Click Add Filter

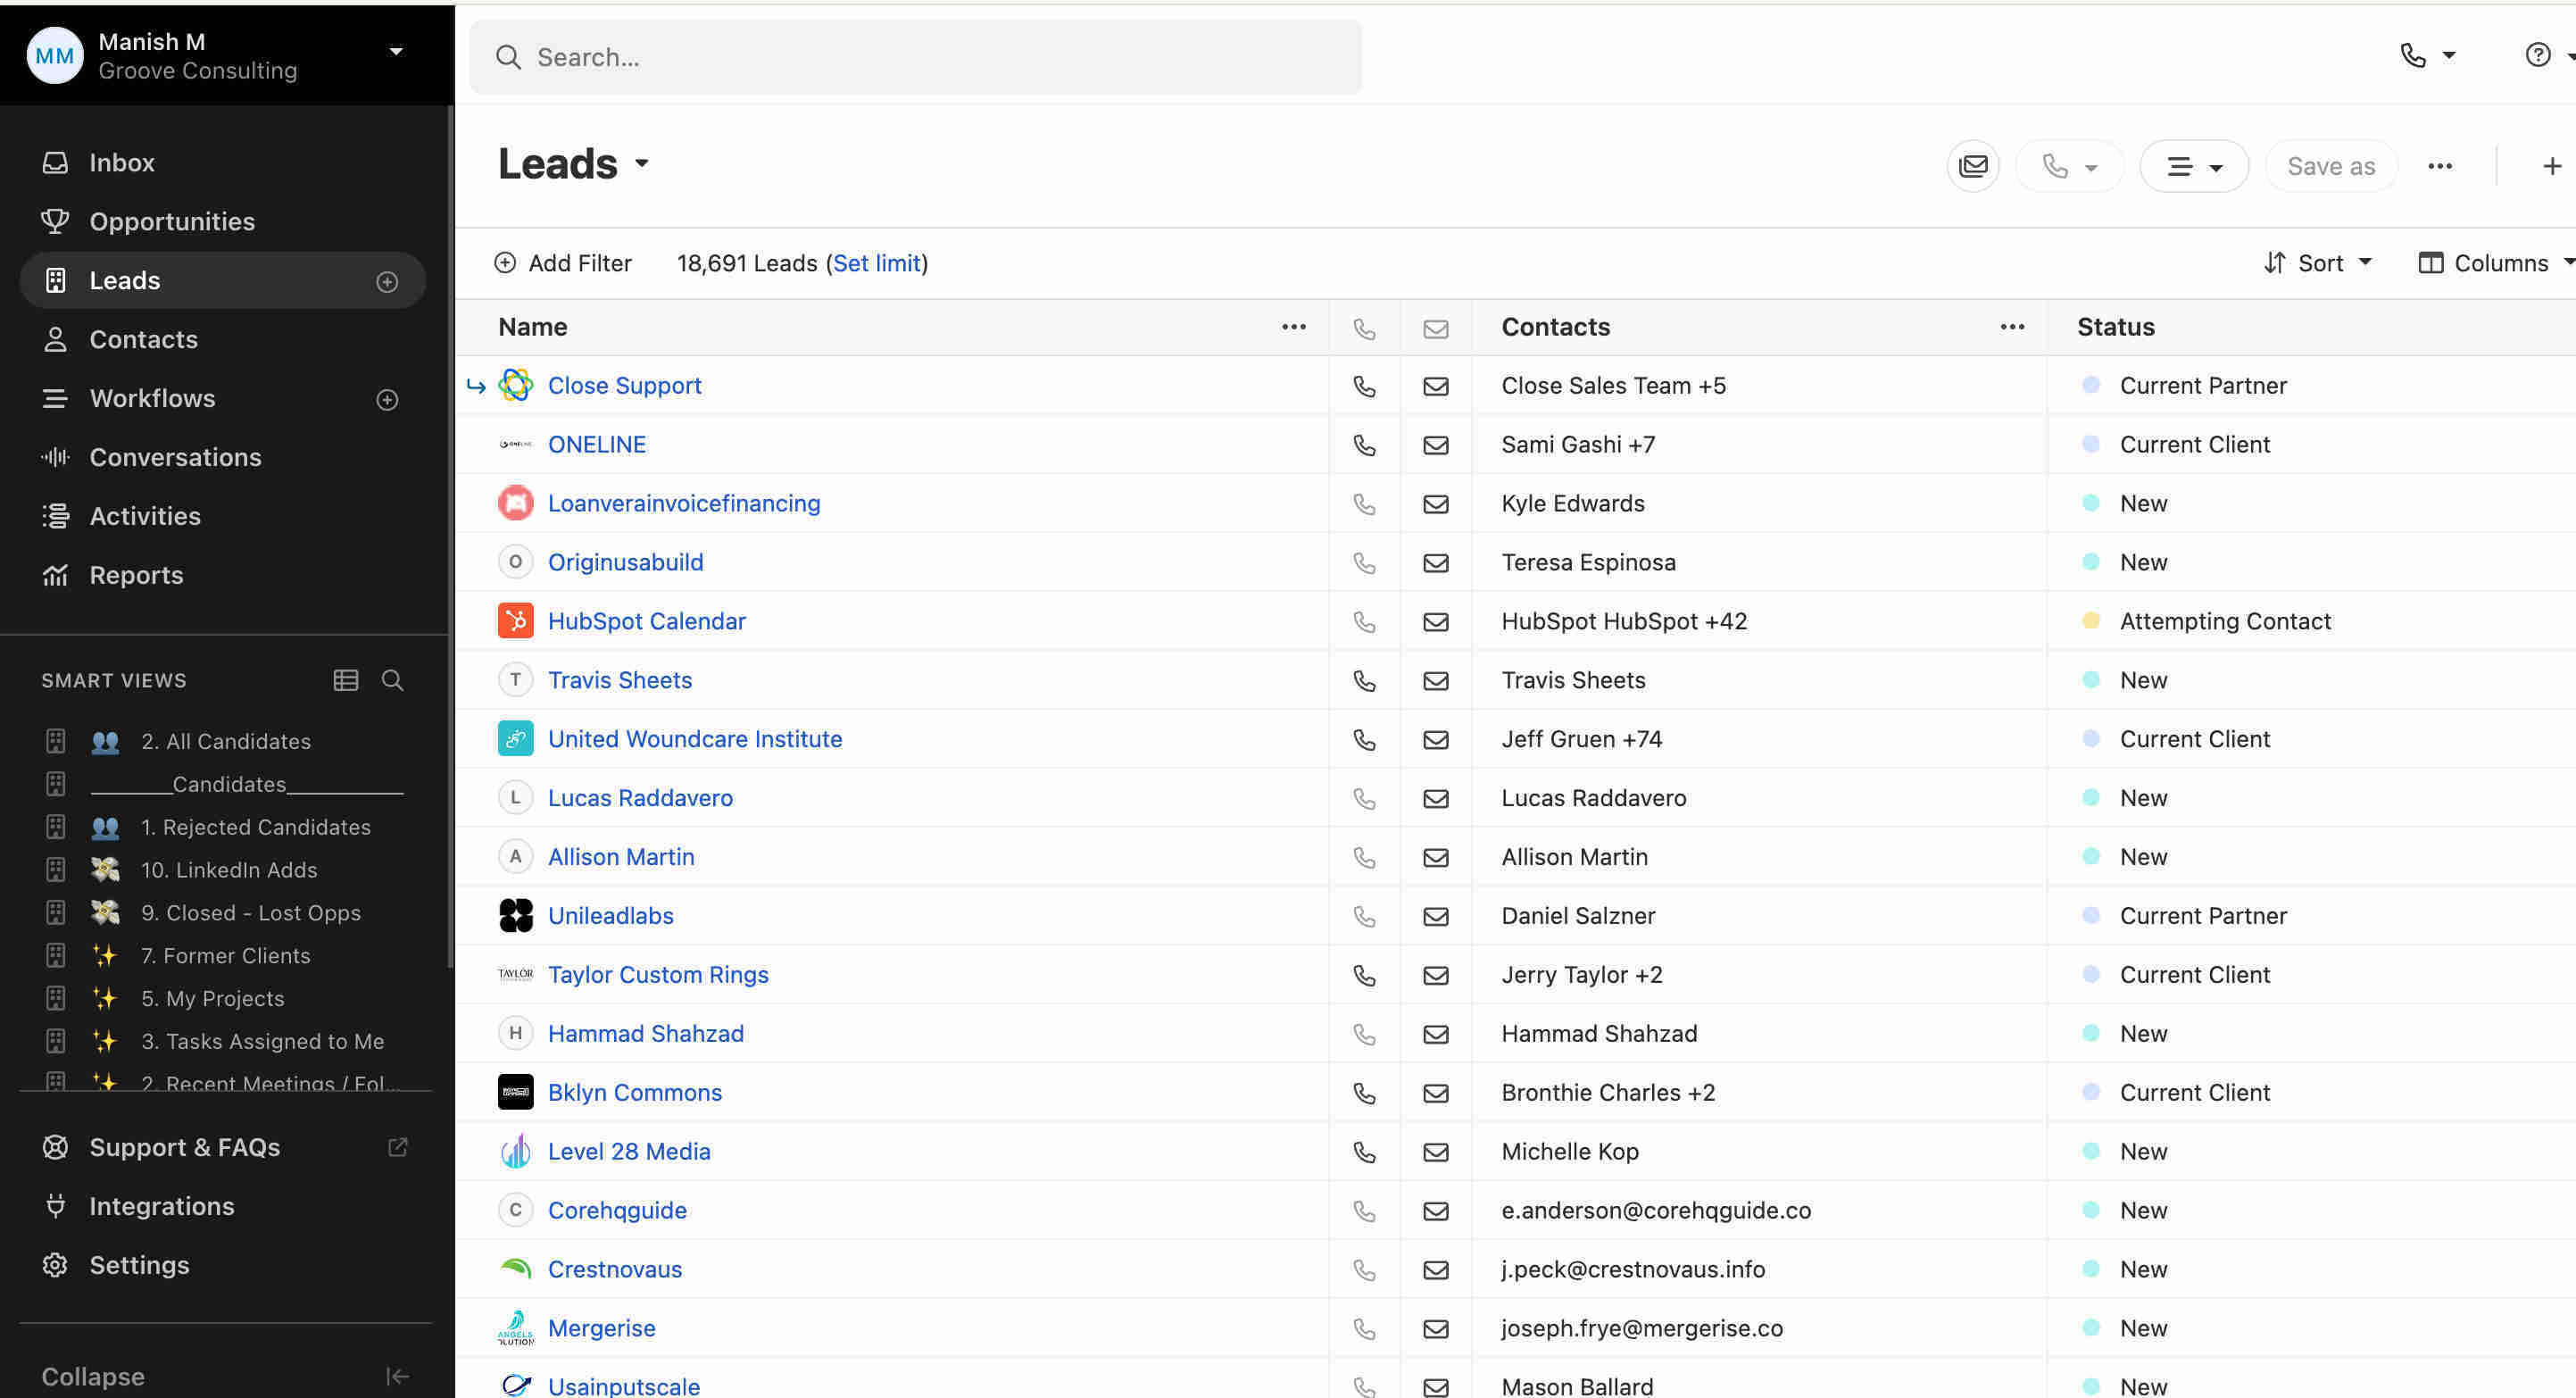point(563,263)
